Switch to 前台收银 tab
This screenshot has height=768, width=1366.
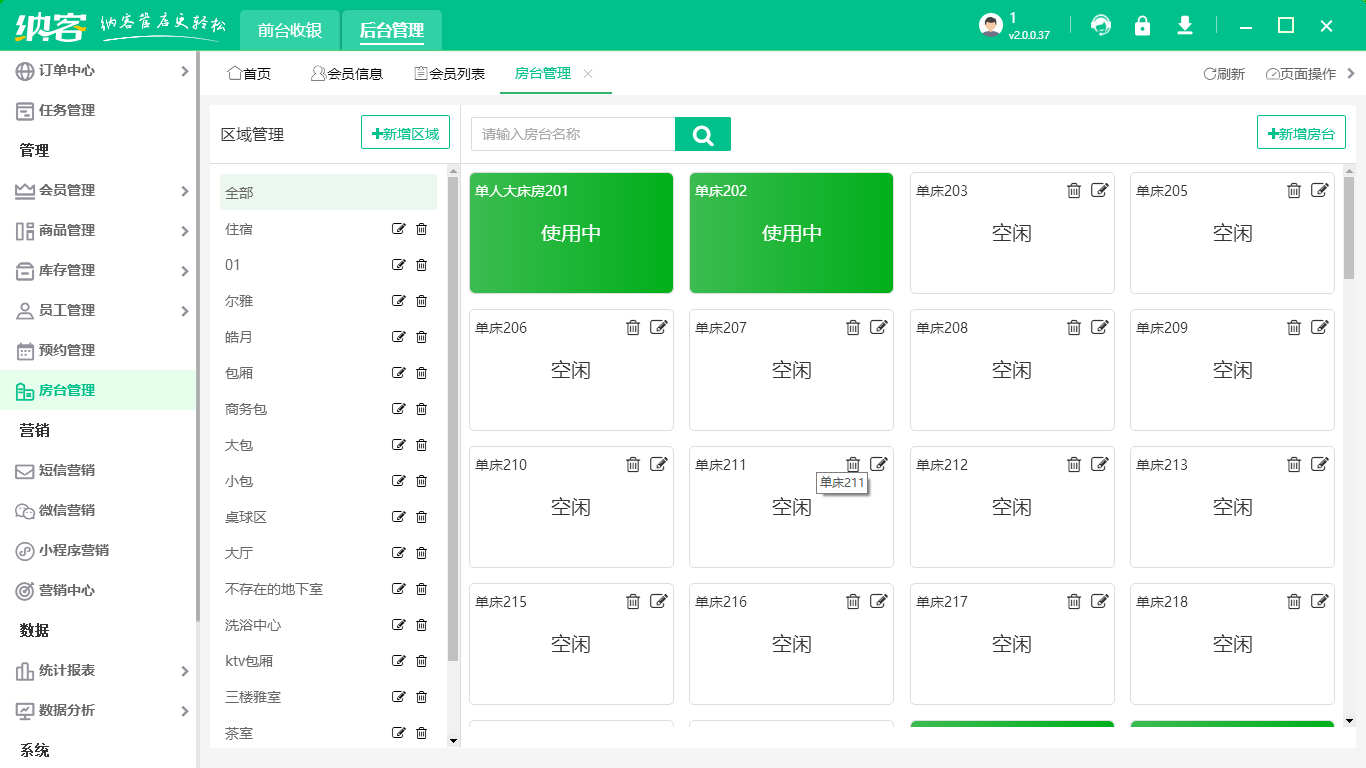pos(290,30)
